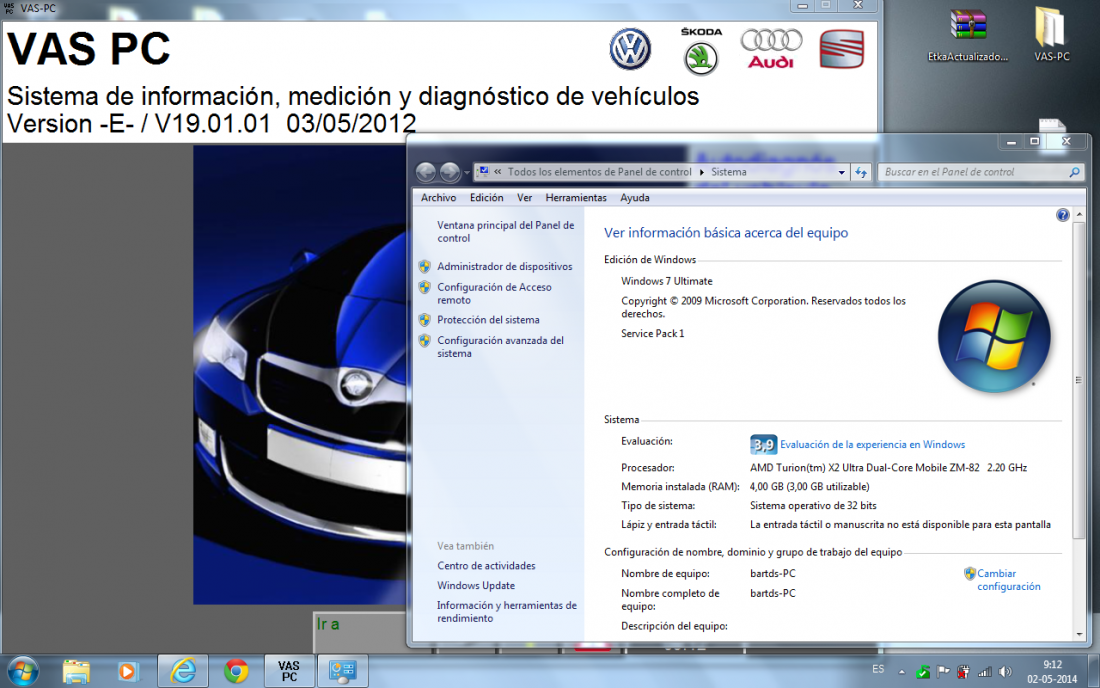
Task: Open Google Chrome from taskbar
Action: [236, 671]
